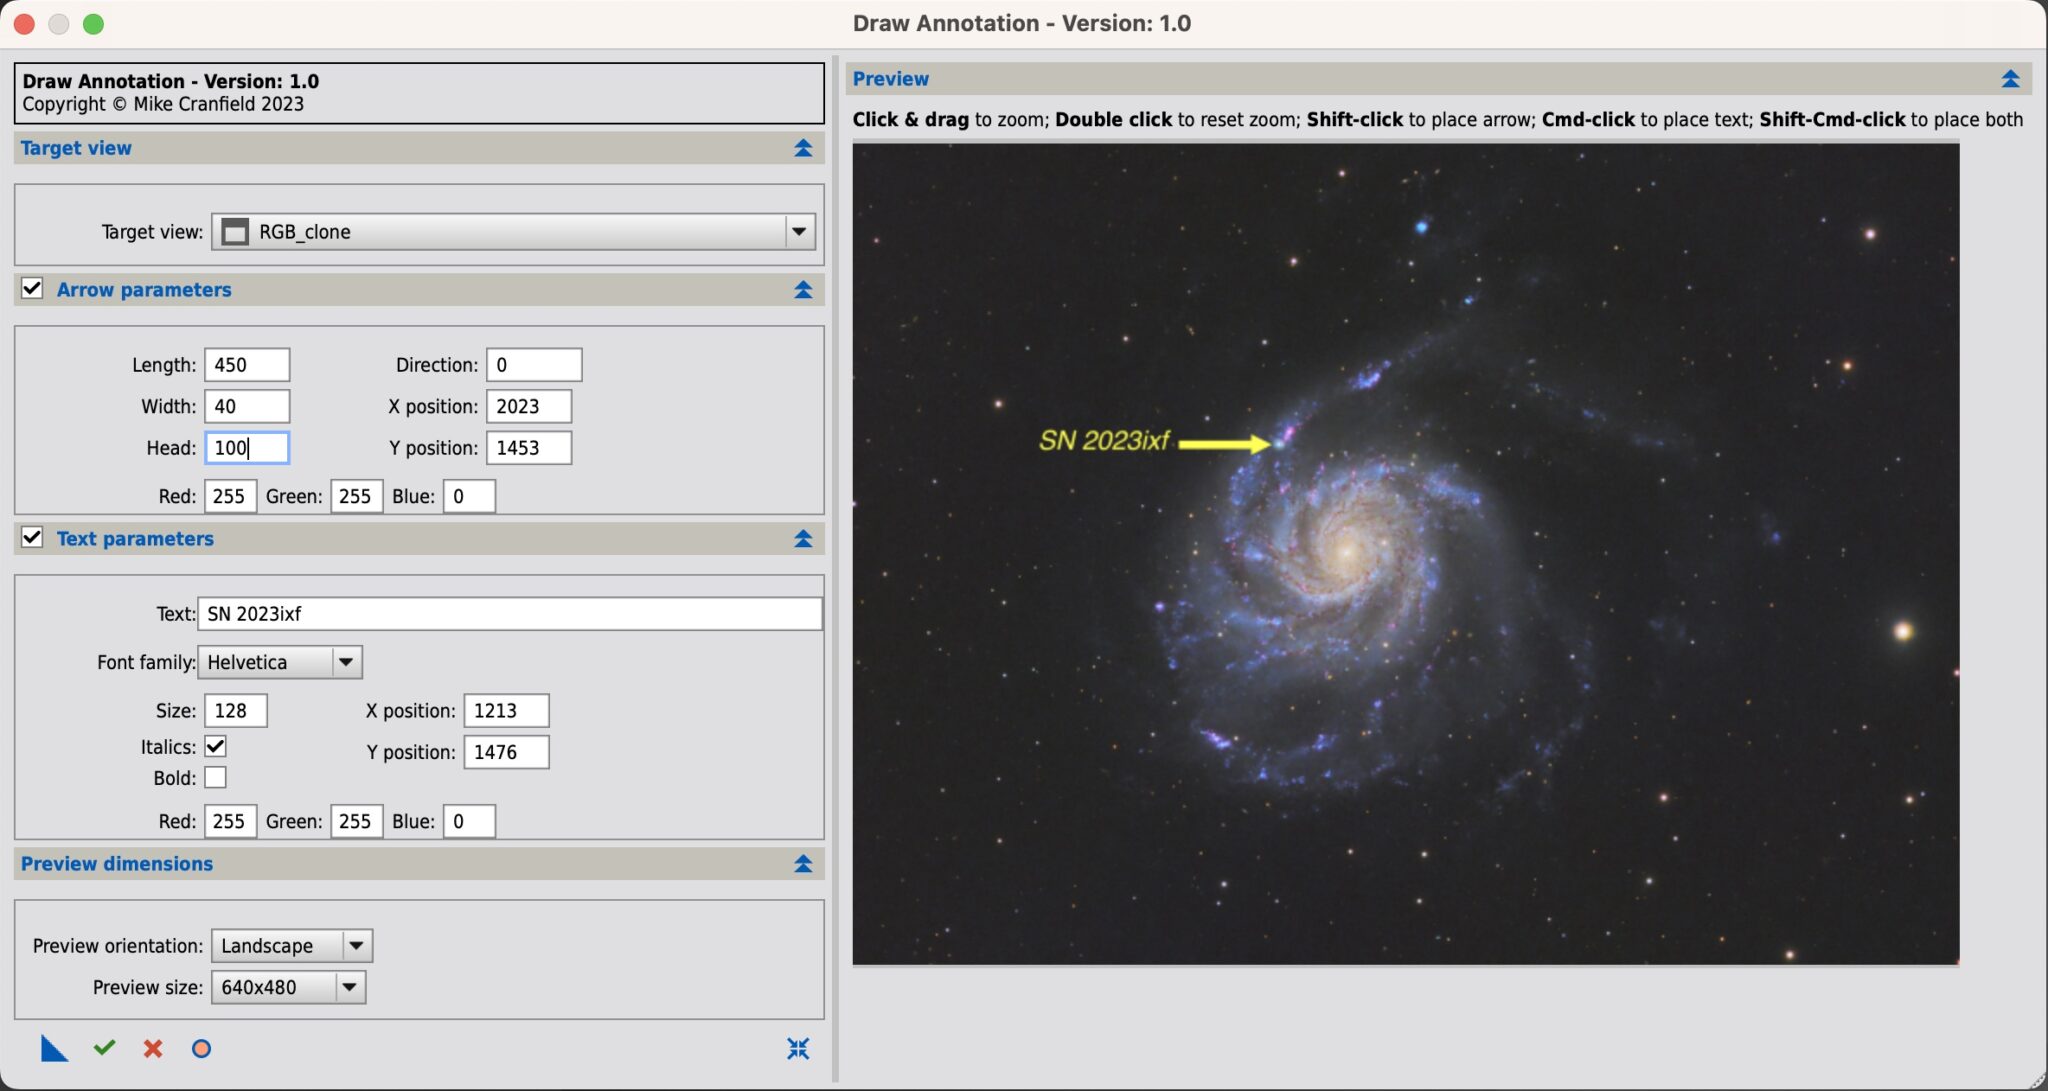The image size is (2048, 1091).
Task: Select the annotation Text field showing SN 2023ixf
Action: [x=509, y=613]
